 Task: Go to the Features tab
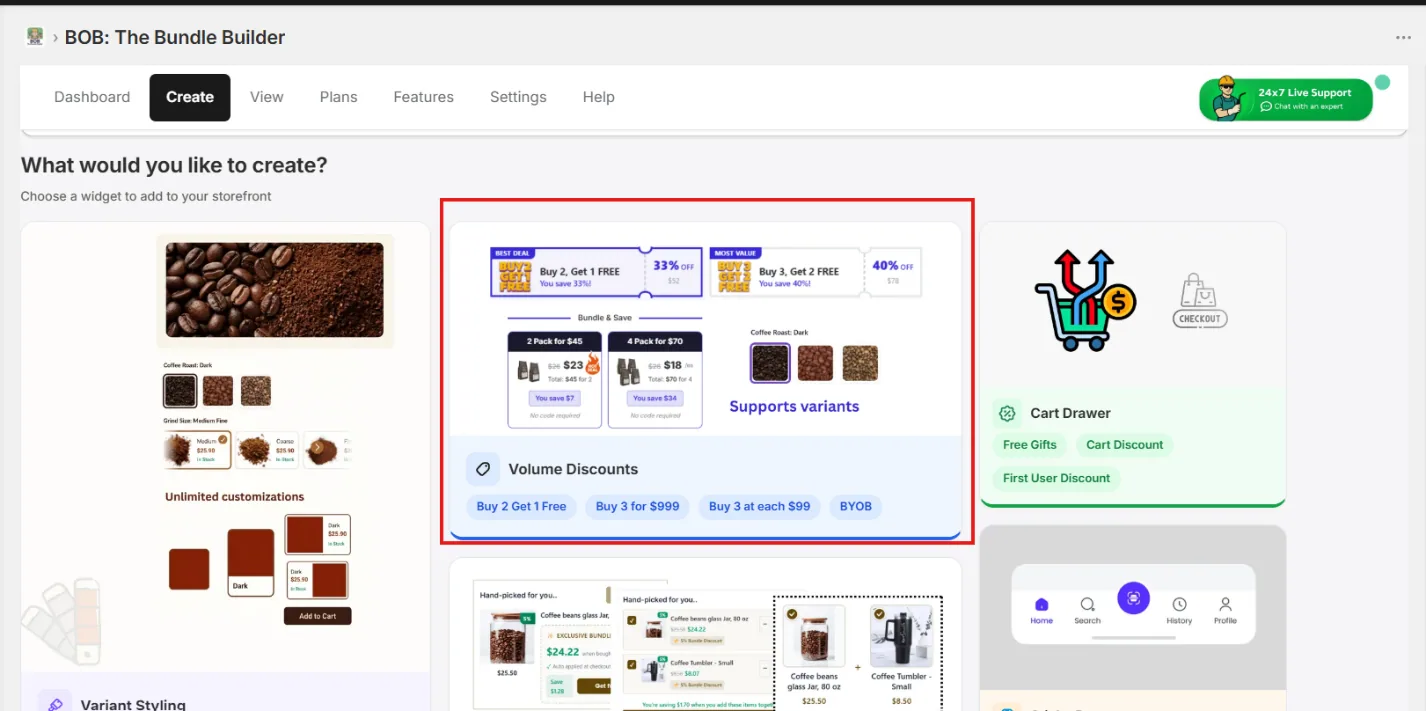click(x=424, y=97)
